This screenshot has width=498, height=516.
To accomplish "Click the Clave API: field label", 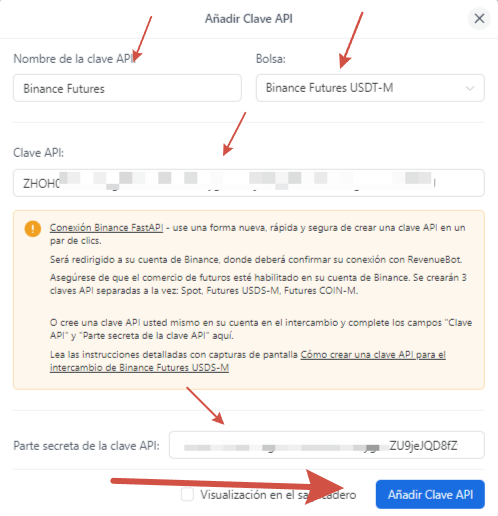I will click(38, 153).
